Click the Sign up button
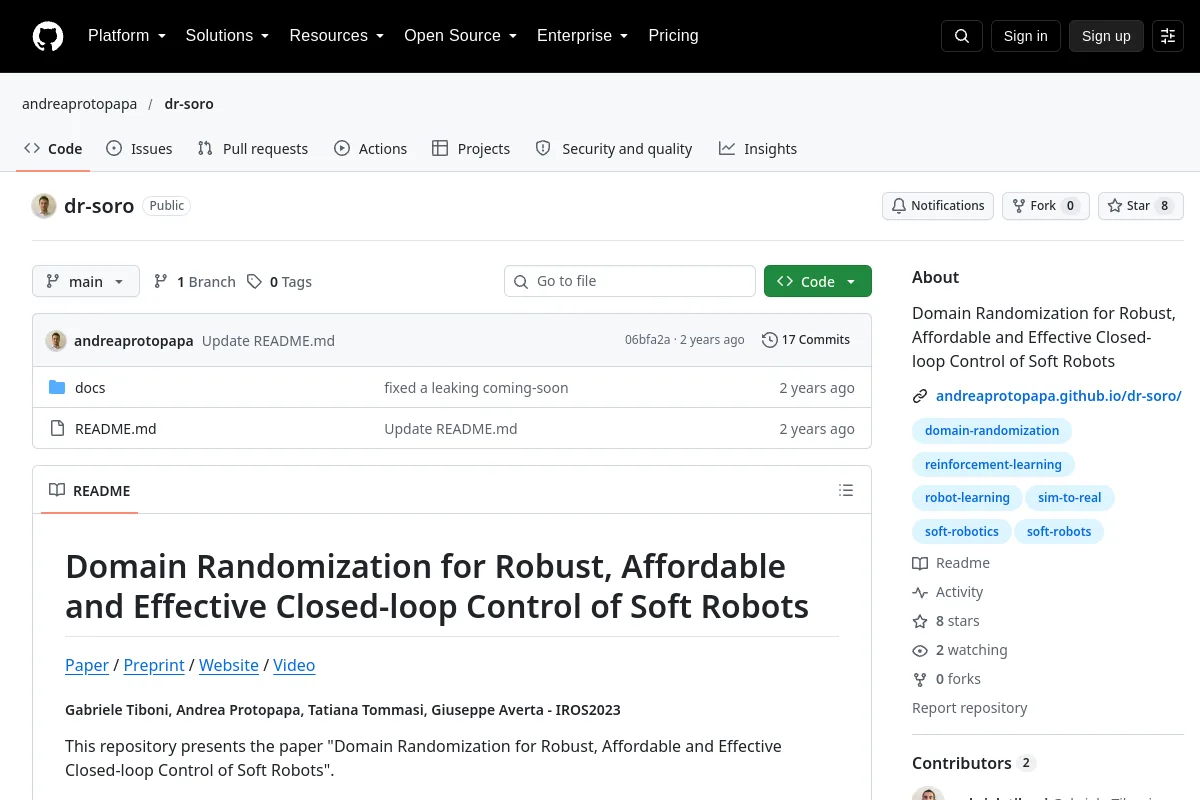The image size is (1200, 800). tap(1106, 36)
